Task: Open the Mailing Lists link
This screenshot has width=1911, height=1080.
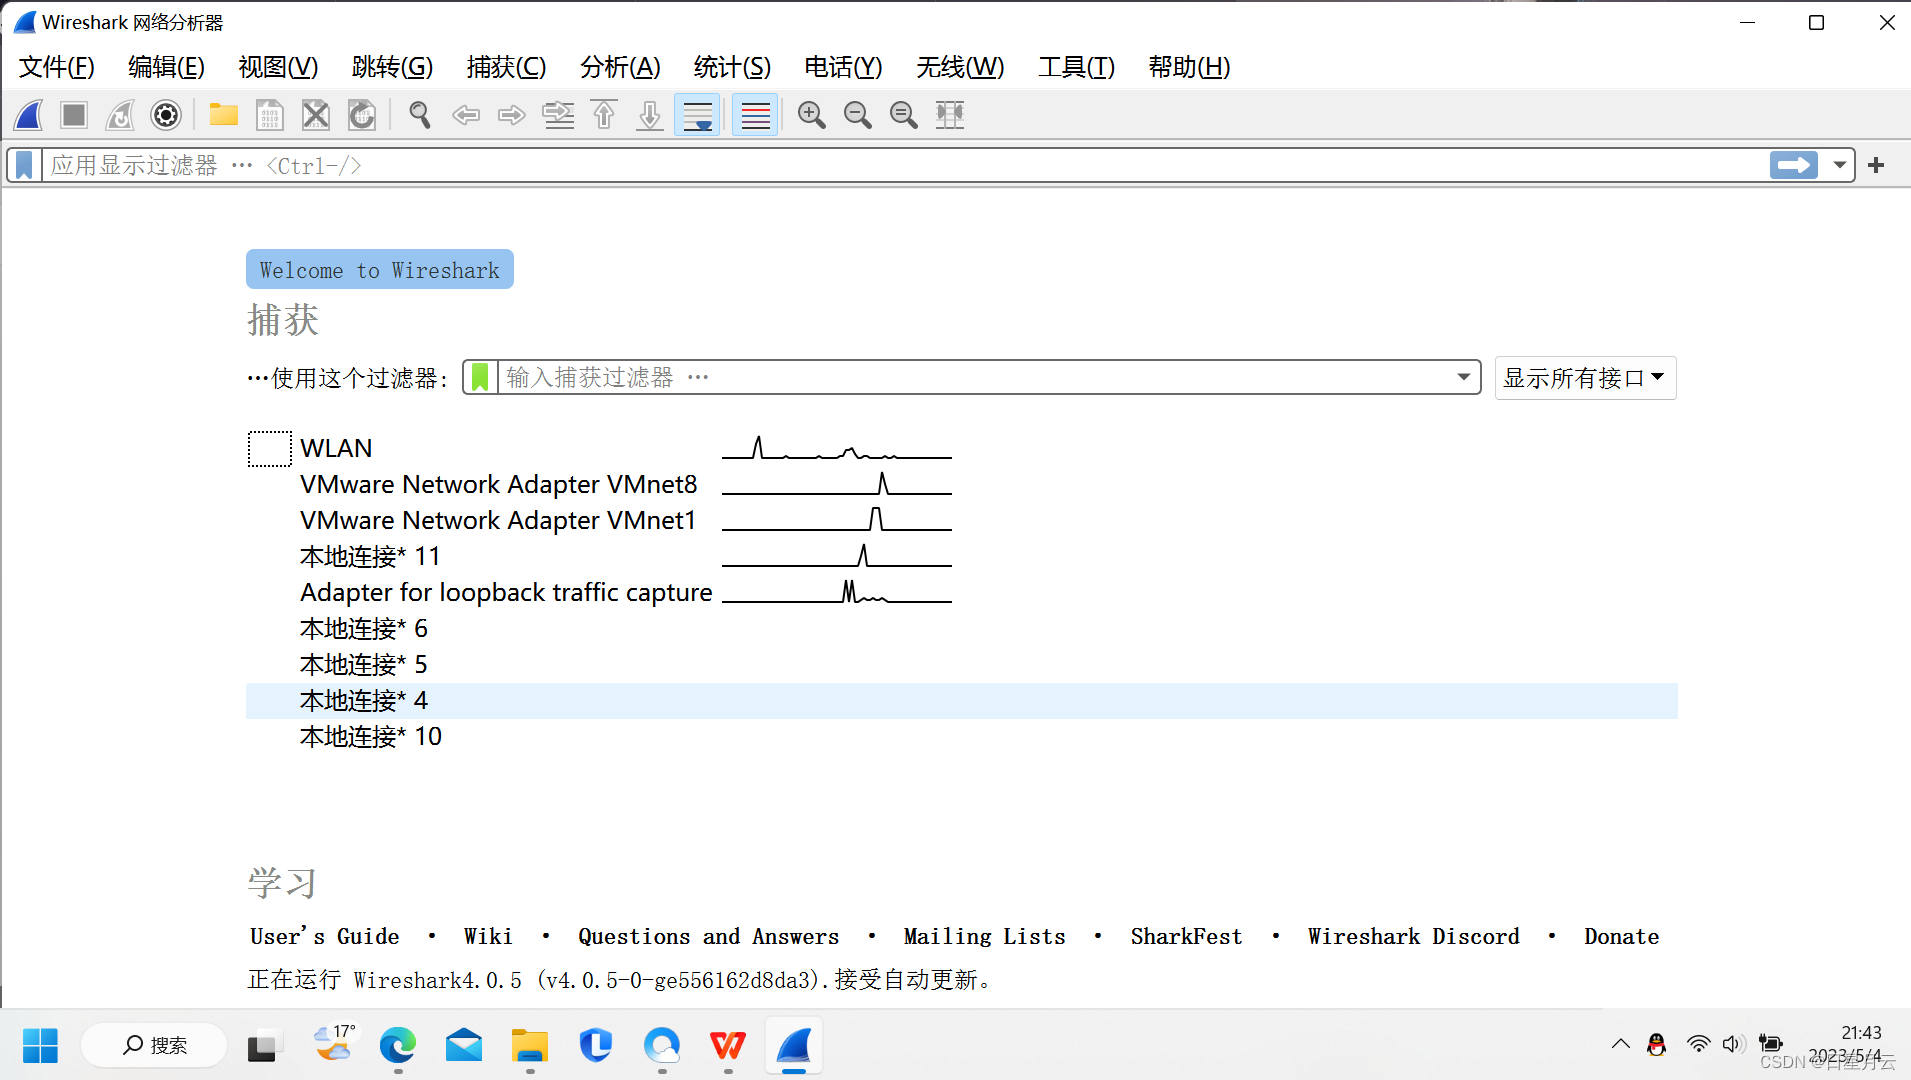Action: pos(984,937)
